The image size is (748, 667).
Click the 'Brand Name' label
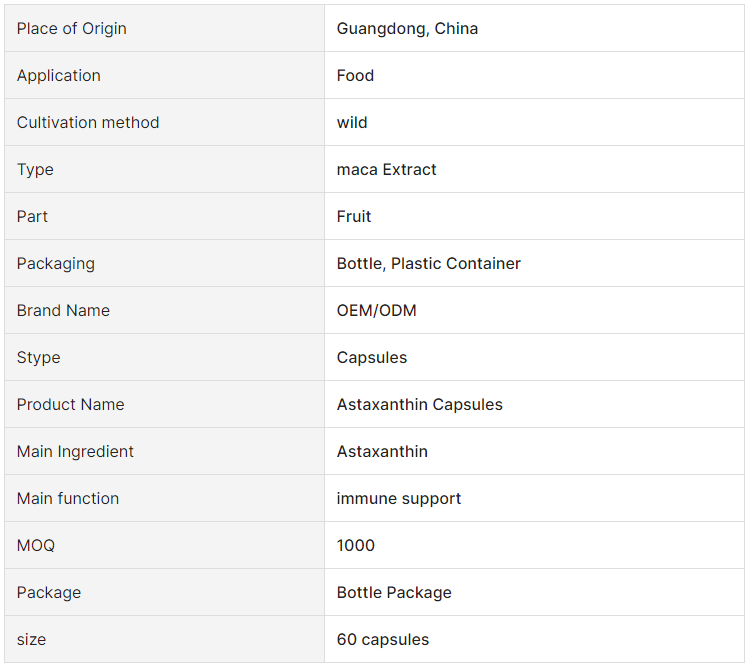pyautogui.click(x=63, y=311)
